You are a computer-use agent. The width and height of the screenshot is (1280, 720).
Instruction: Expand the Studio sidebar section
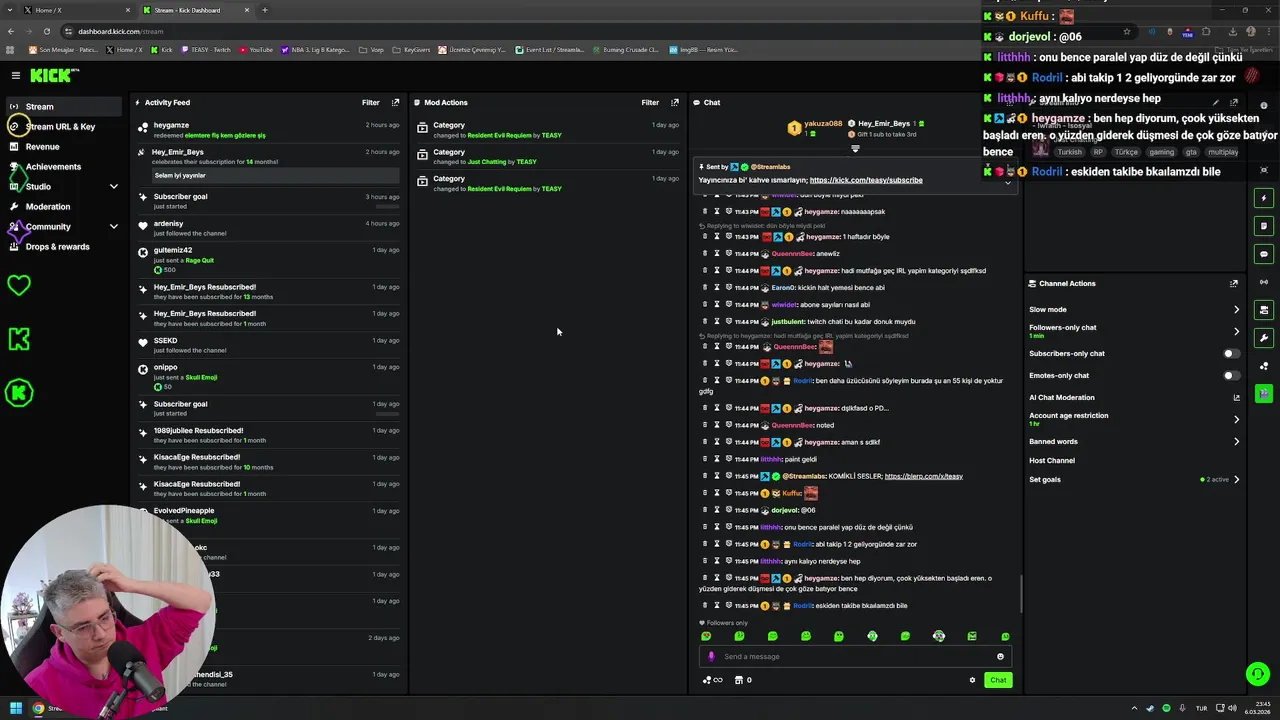(113, 186)
